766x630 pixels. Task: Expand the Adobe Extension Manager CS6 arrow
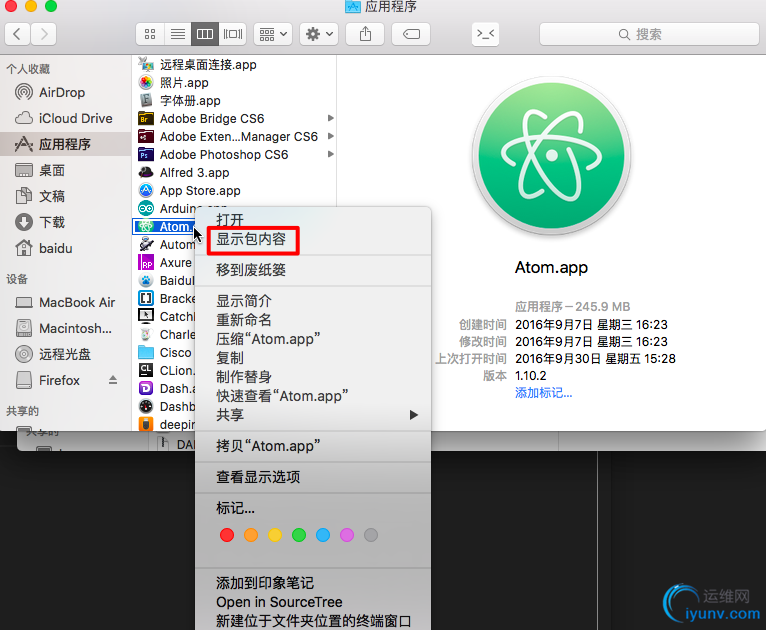click(330, 136)
